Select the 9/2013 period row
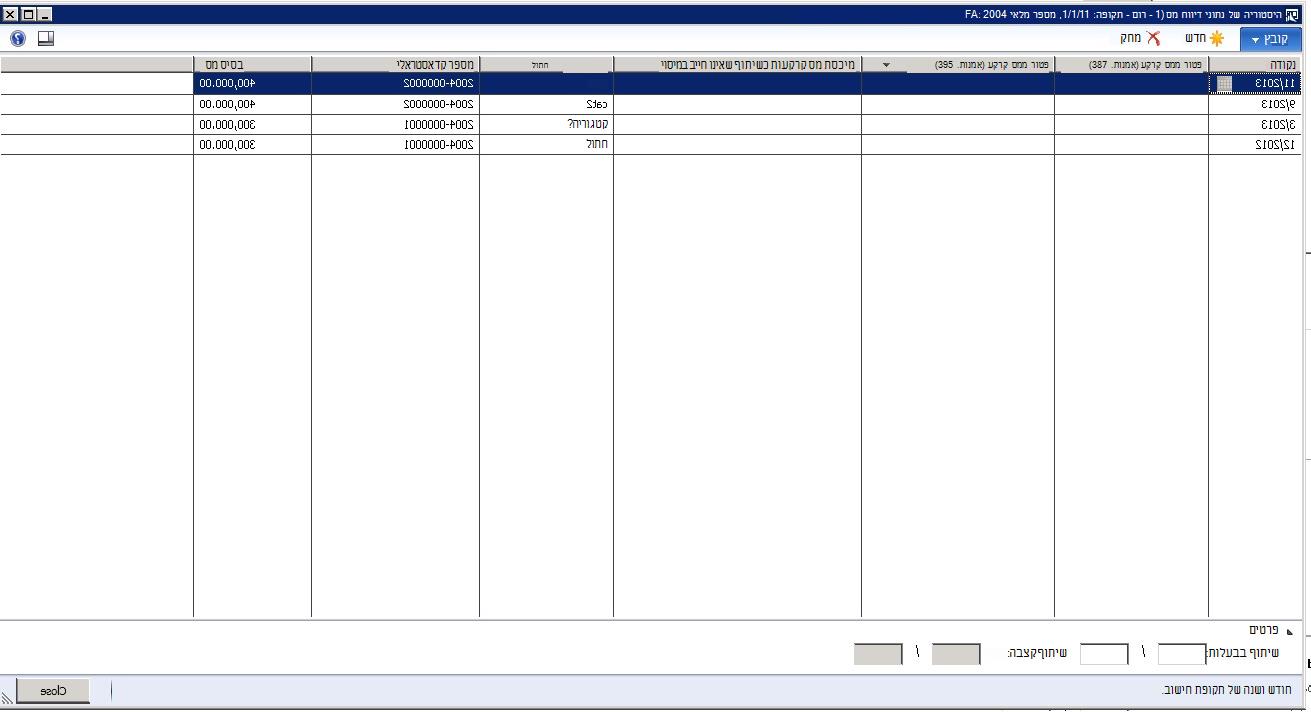 (x=650, y=104)
